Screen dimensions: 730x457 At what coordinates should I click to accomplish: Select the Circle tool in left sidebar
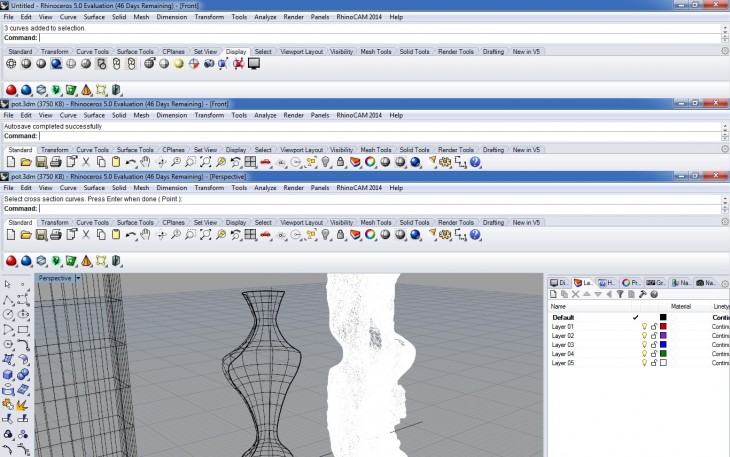(9, 314)
